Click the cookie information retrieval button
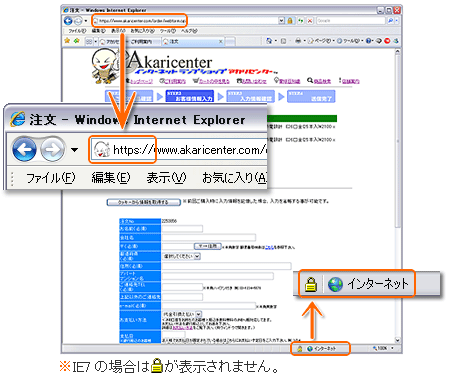 coord(143,202)
